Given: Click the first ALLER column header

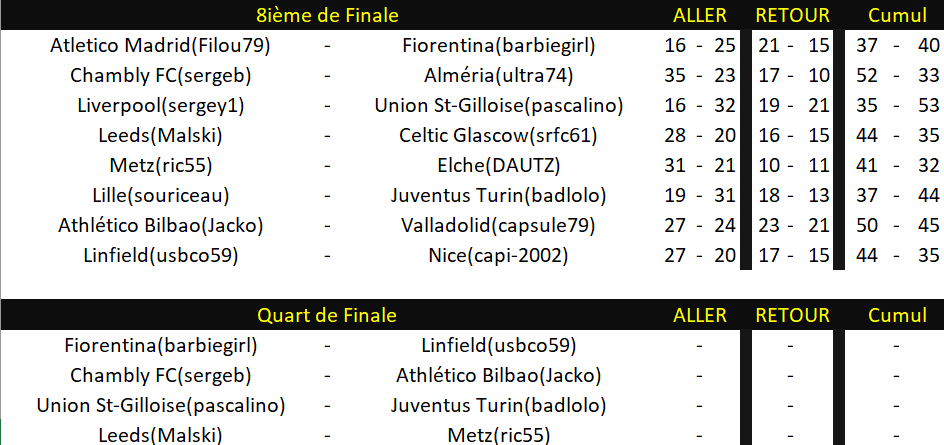Looking at the screenshot, I should (x=700, y=15).
